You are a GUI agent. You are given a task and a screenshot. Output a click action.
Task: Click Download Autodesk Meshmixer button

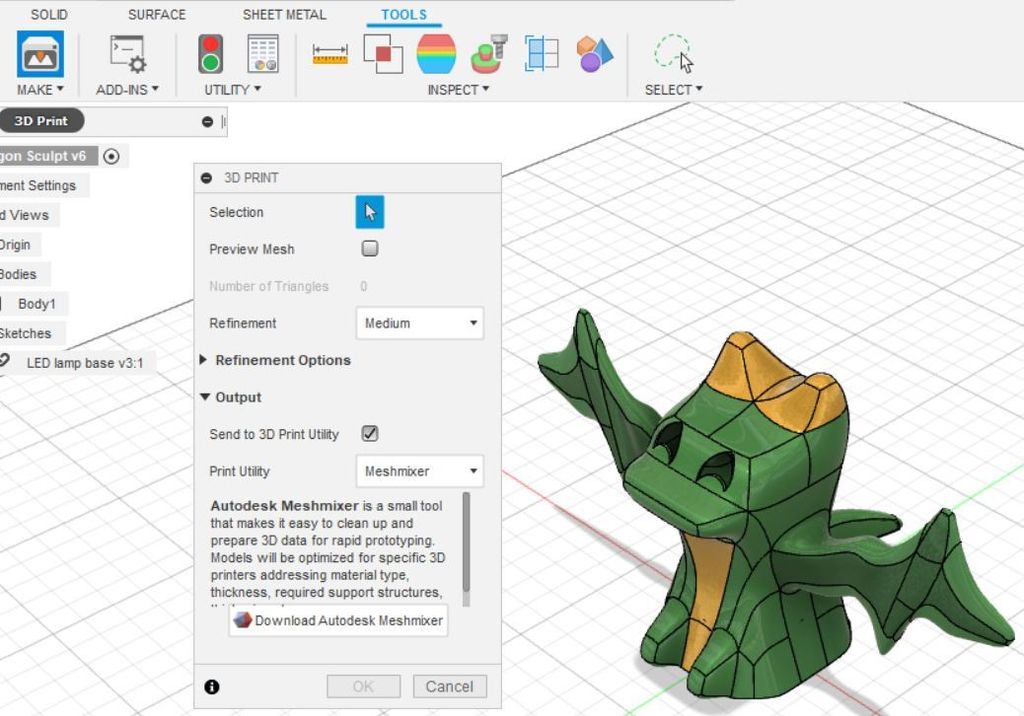(337, 620)
